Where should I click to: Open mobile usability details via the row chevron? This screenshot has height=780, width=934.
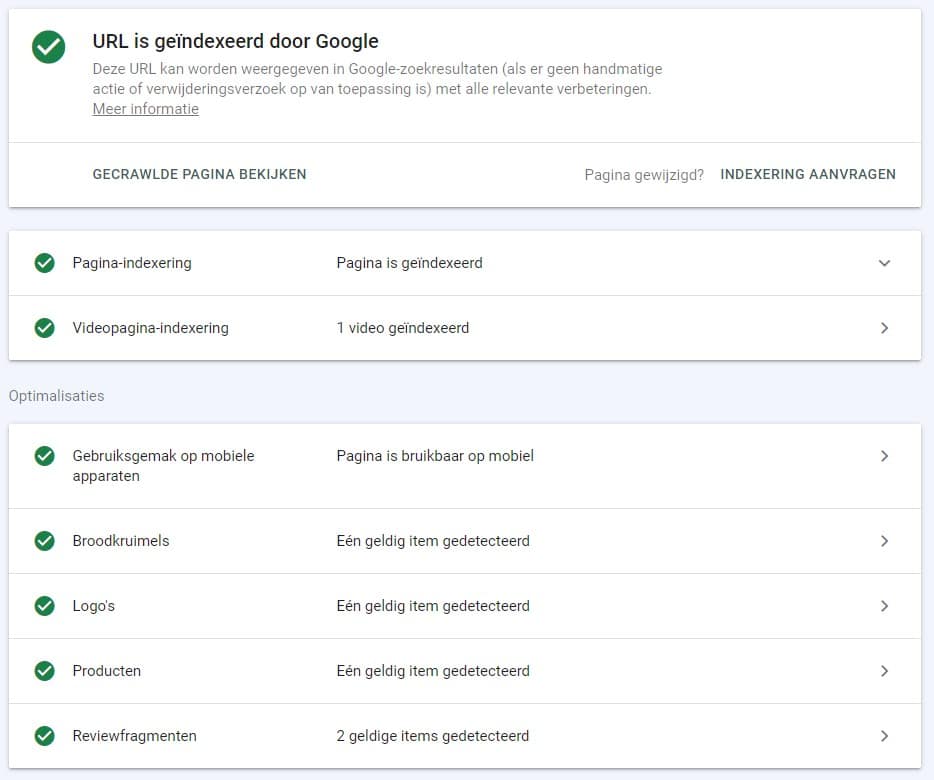tap(885, 456)
